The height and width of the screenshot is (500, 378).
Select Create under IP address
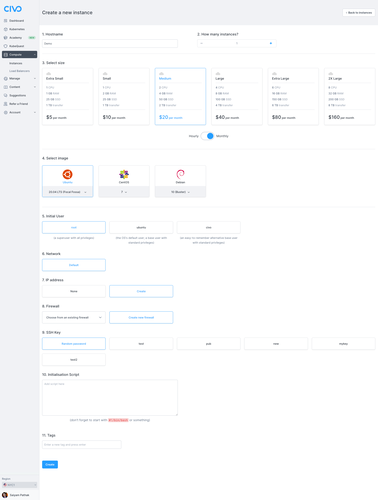141,291
